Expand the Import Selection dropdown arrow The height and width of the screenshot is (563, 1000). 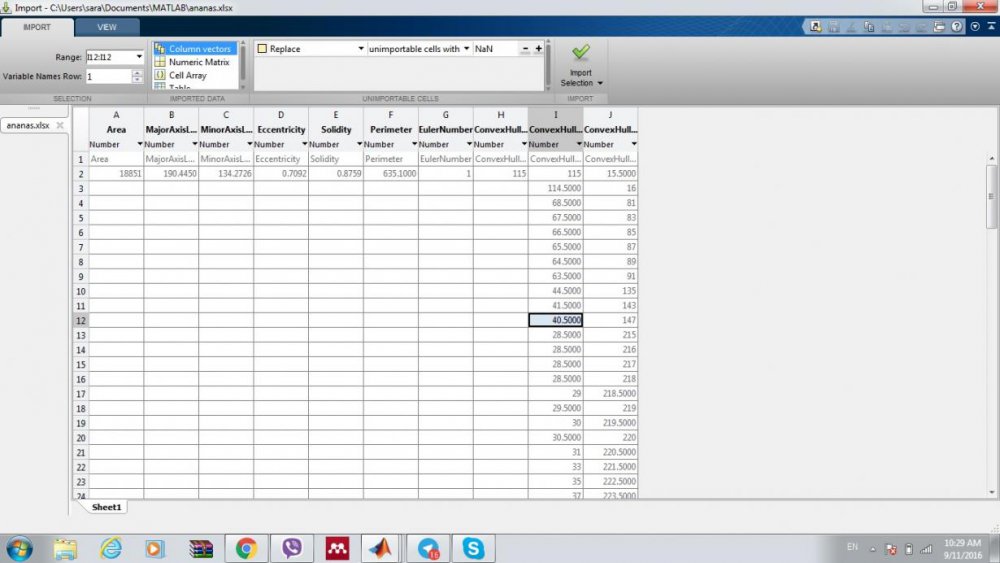601,83
